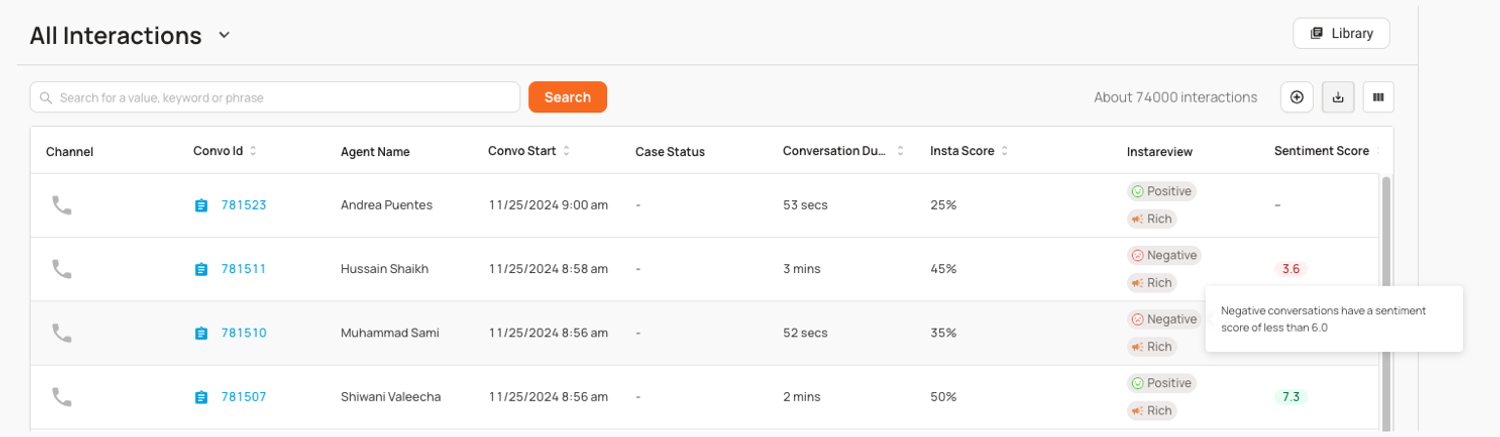This screenshot has height=437, width=1500.
Task: Open the Library button
Action: click(x=1341, y=33)
